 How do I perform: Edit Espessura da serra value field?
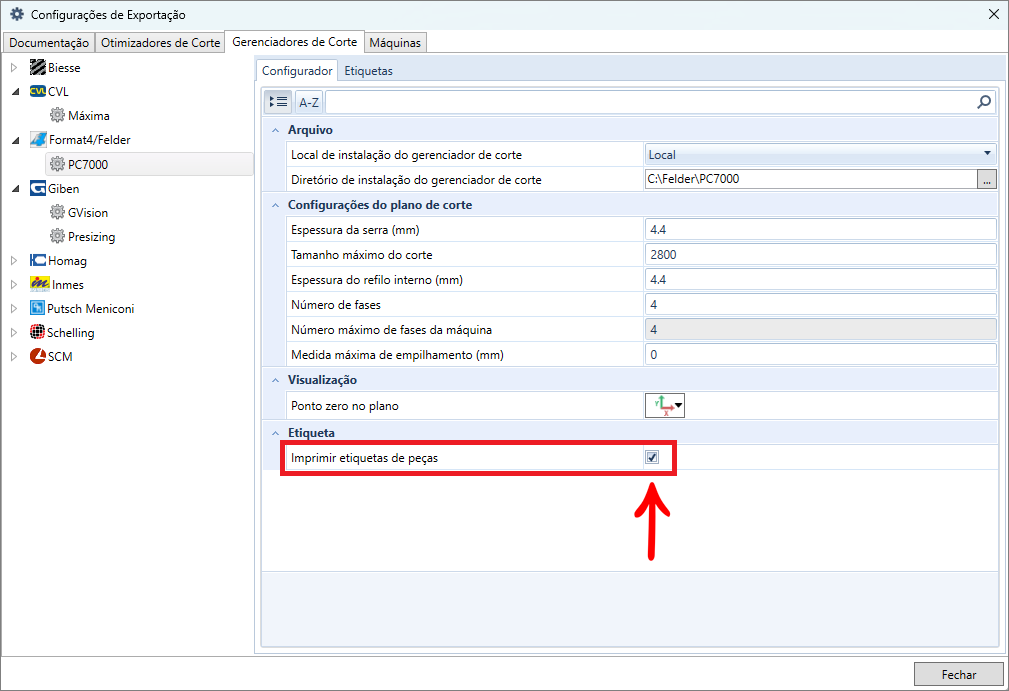coord(820,230)
